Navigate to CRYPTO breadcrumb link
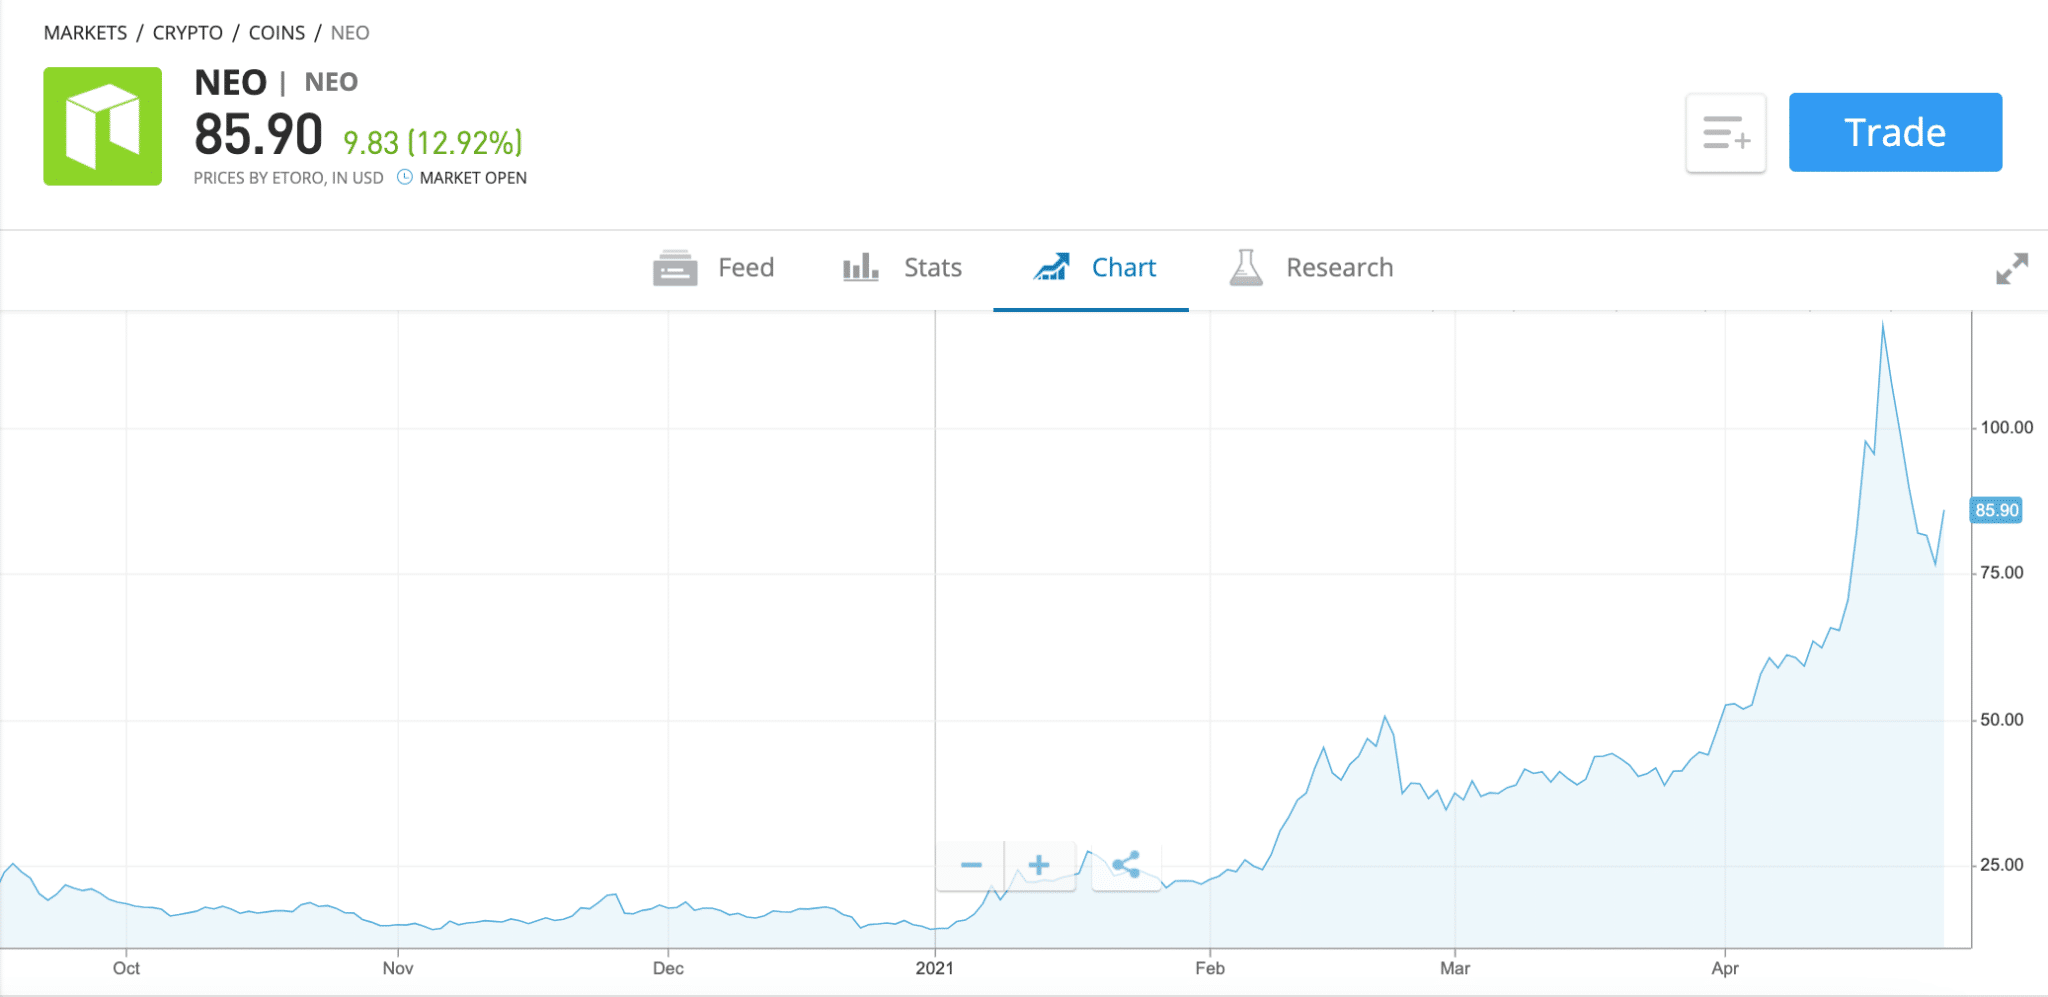Screen dimensions: 2048x997 tap(188, 33)
